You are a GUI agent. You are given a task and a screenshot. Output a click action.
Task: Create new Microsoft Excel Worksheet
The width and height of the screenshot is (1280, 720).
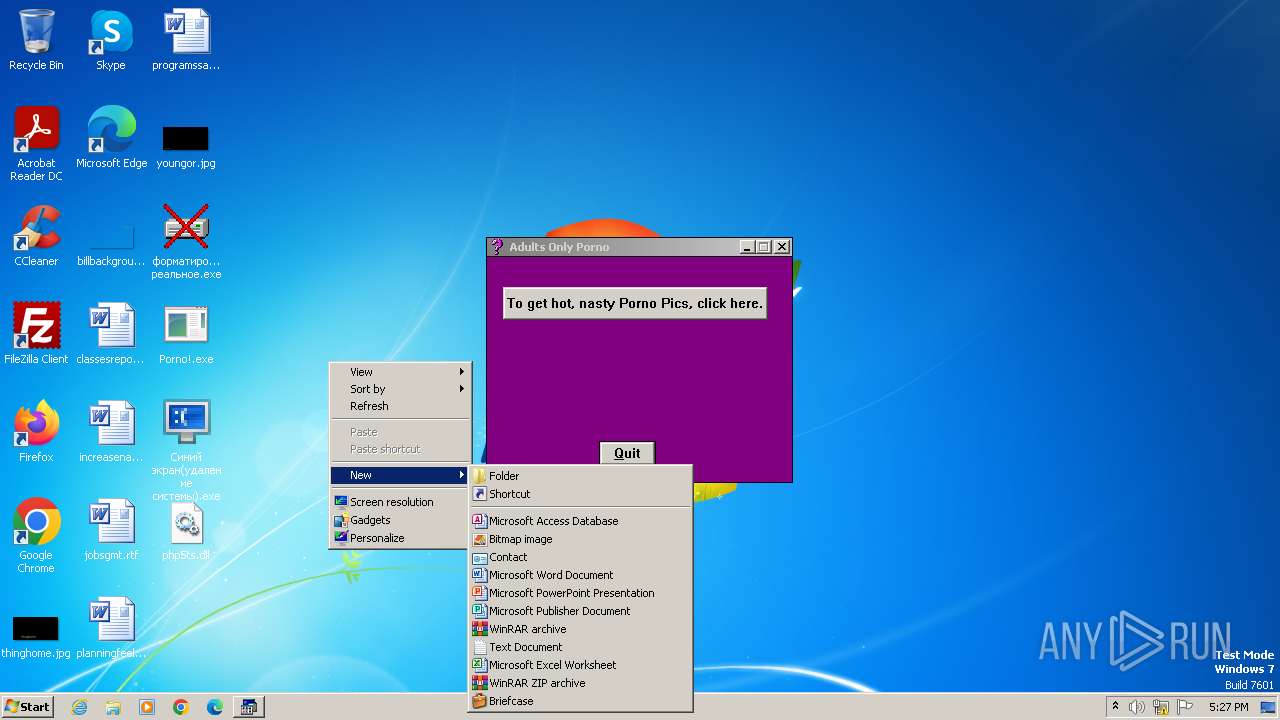click(580, 665)
